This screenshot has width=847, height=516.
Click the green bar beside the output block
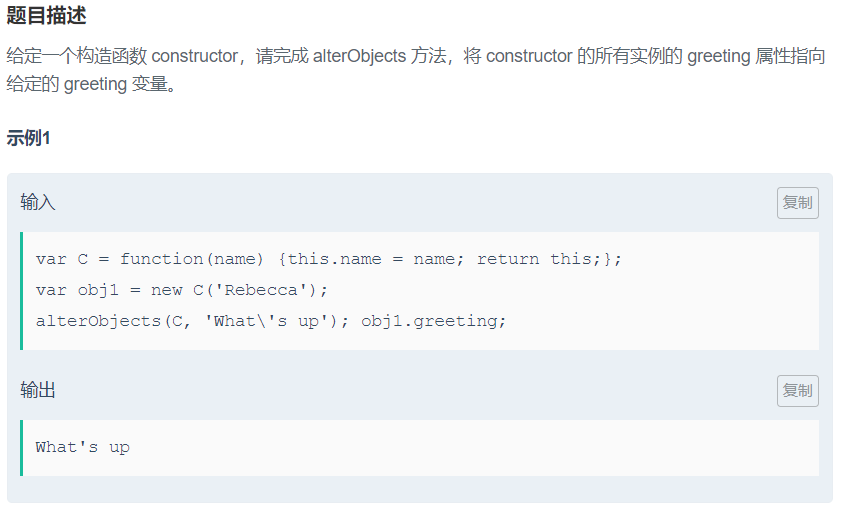tap(22, 448)
